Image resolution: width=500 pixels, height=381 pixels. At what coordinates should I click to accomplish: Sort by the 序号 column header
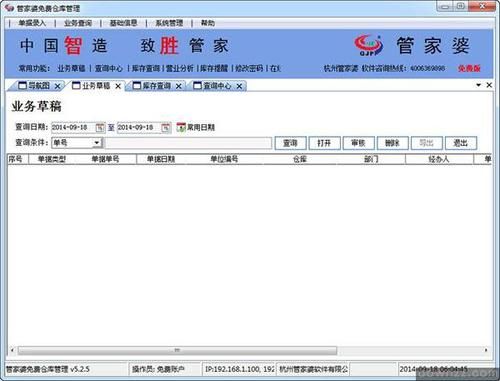pos(18,159)
